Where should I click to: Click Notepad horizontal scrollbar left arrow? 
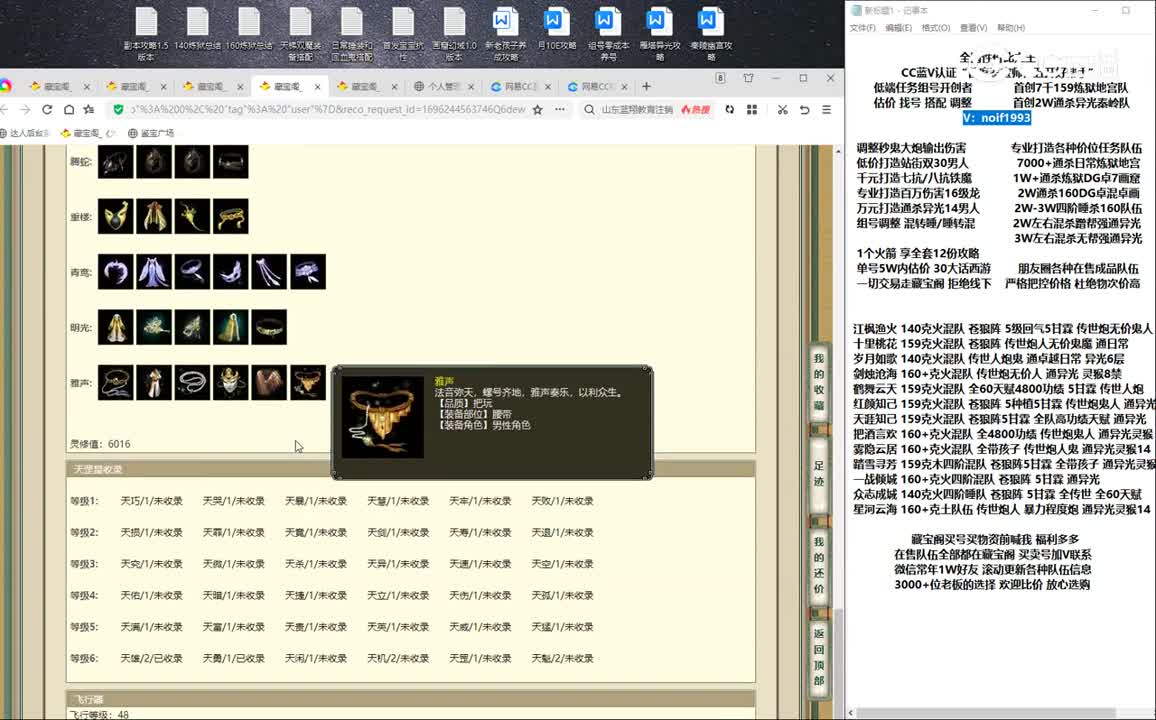click(851, 713)
